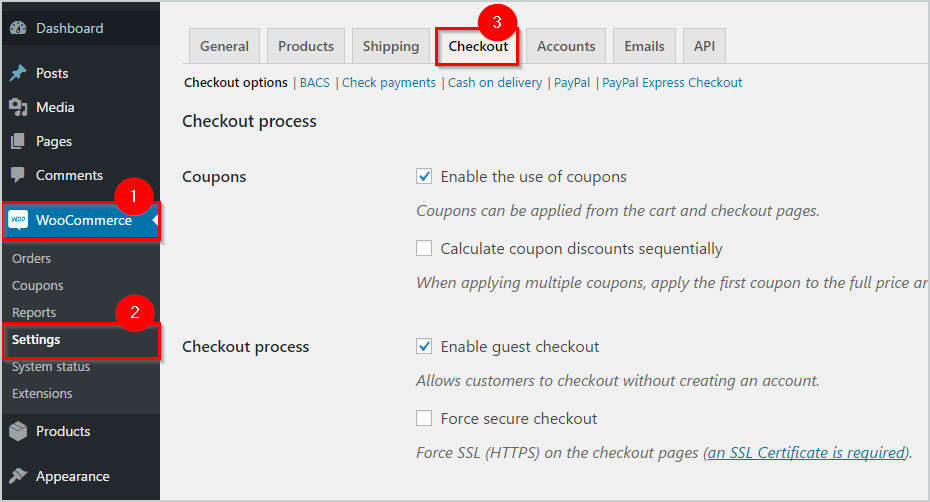Click the 'Enable guest checkout' label
The width and height of the screenshot is (930, 502).
[x=520, y=347]
